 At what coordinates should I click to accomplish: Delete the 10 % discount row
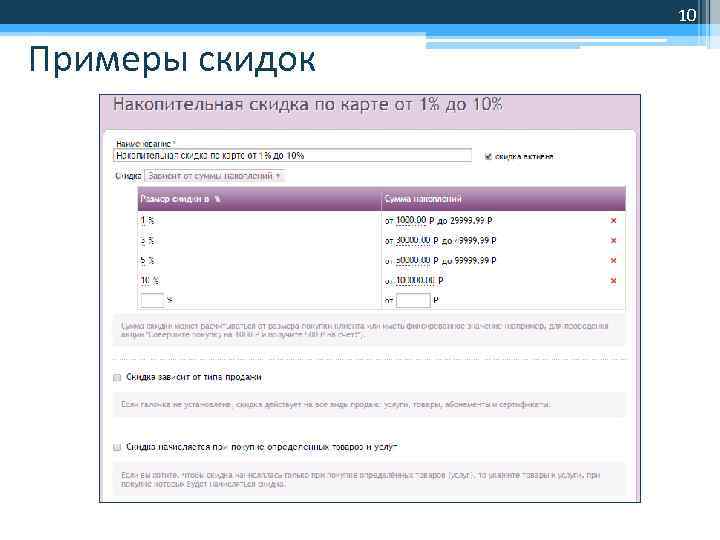click(613, 281)
